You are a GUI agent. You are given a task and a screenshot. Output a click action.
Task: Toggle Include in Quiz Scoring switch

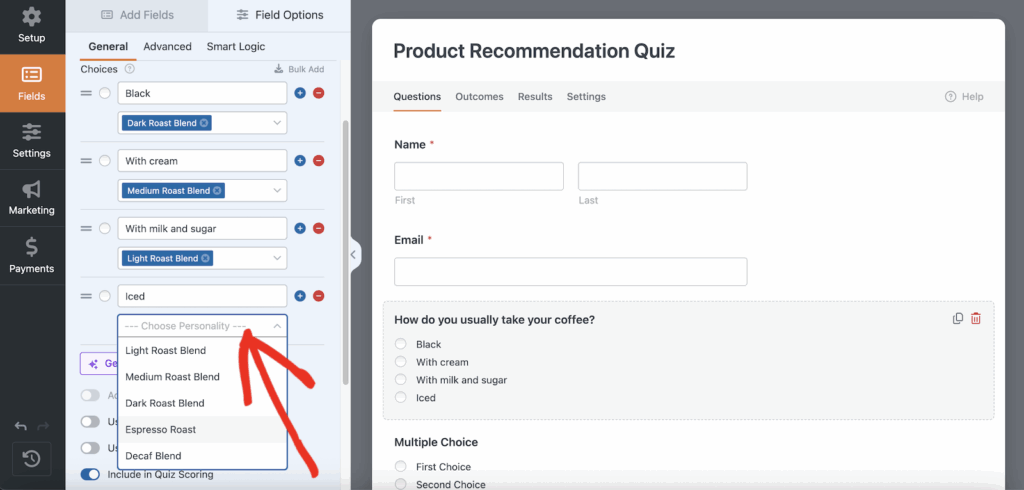point(91,474)
